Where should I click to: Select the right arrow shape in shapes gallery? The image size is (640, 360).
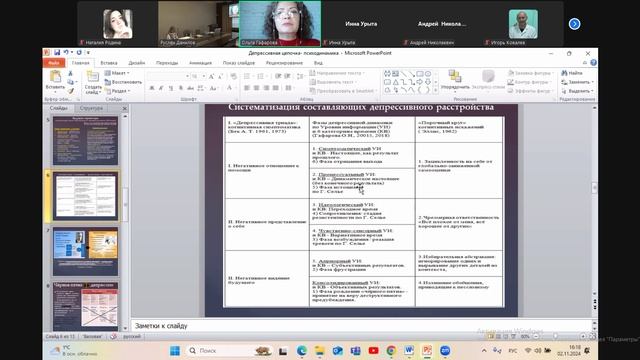point(420,82)
